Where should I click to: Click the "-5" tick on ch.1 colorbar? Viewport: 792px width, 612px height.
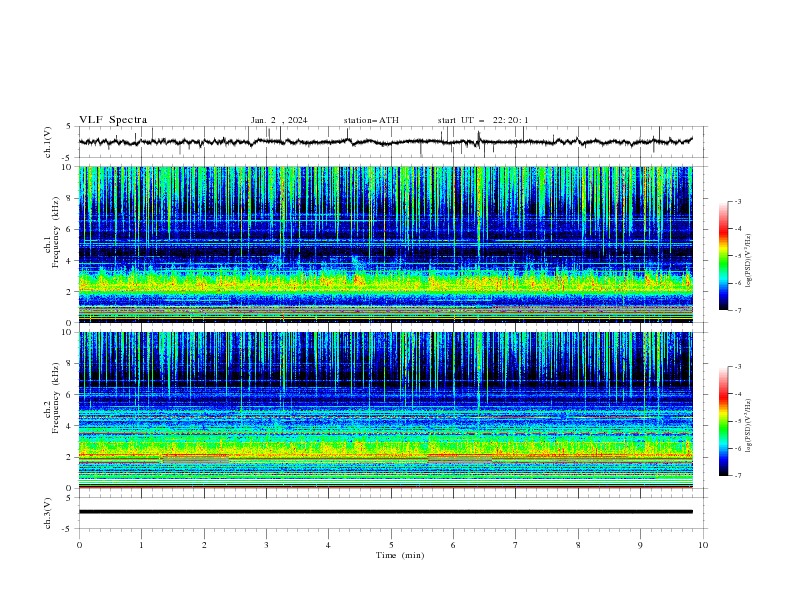click(x=737, y=256)
